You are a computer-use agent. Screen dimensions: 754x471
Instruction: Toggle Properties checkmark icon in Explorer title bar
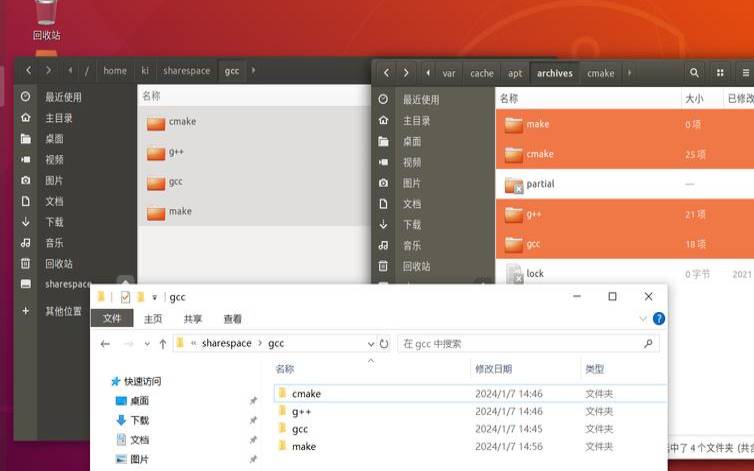[x=125, y=297]
